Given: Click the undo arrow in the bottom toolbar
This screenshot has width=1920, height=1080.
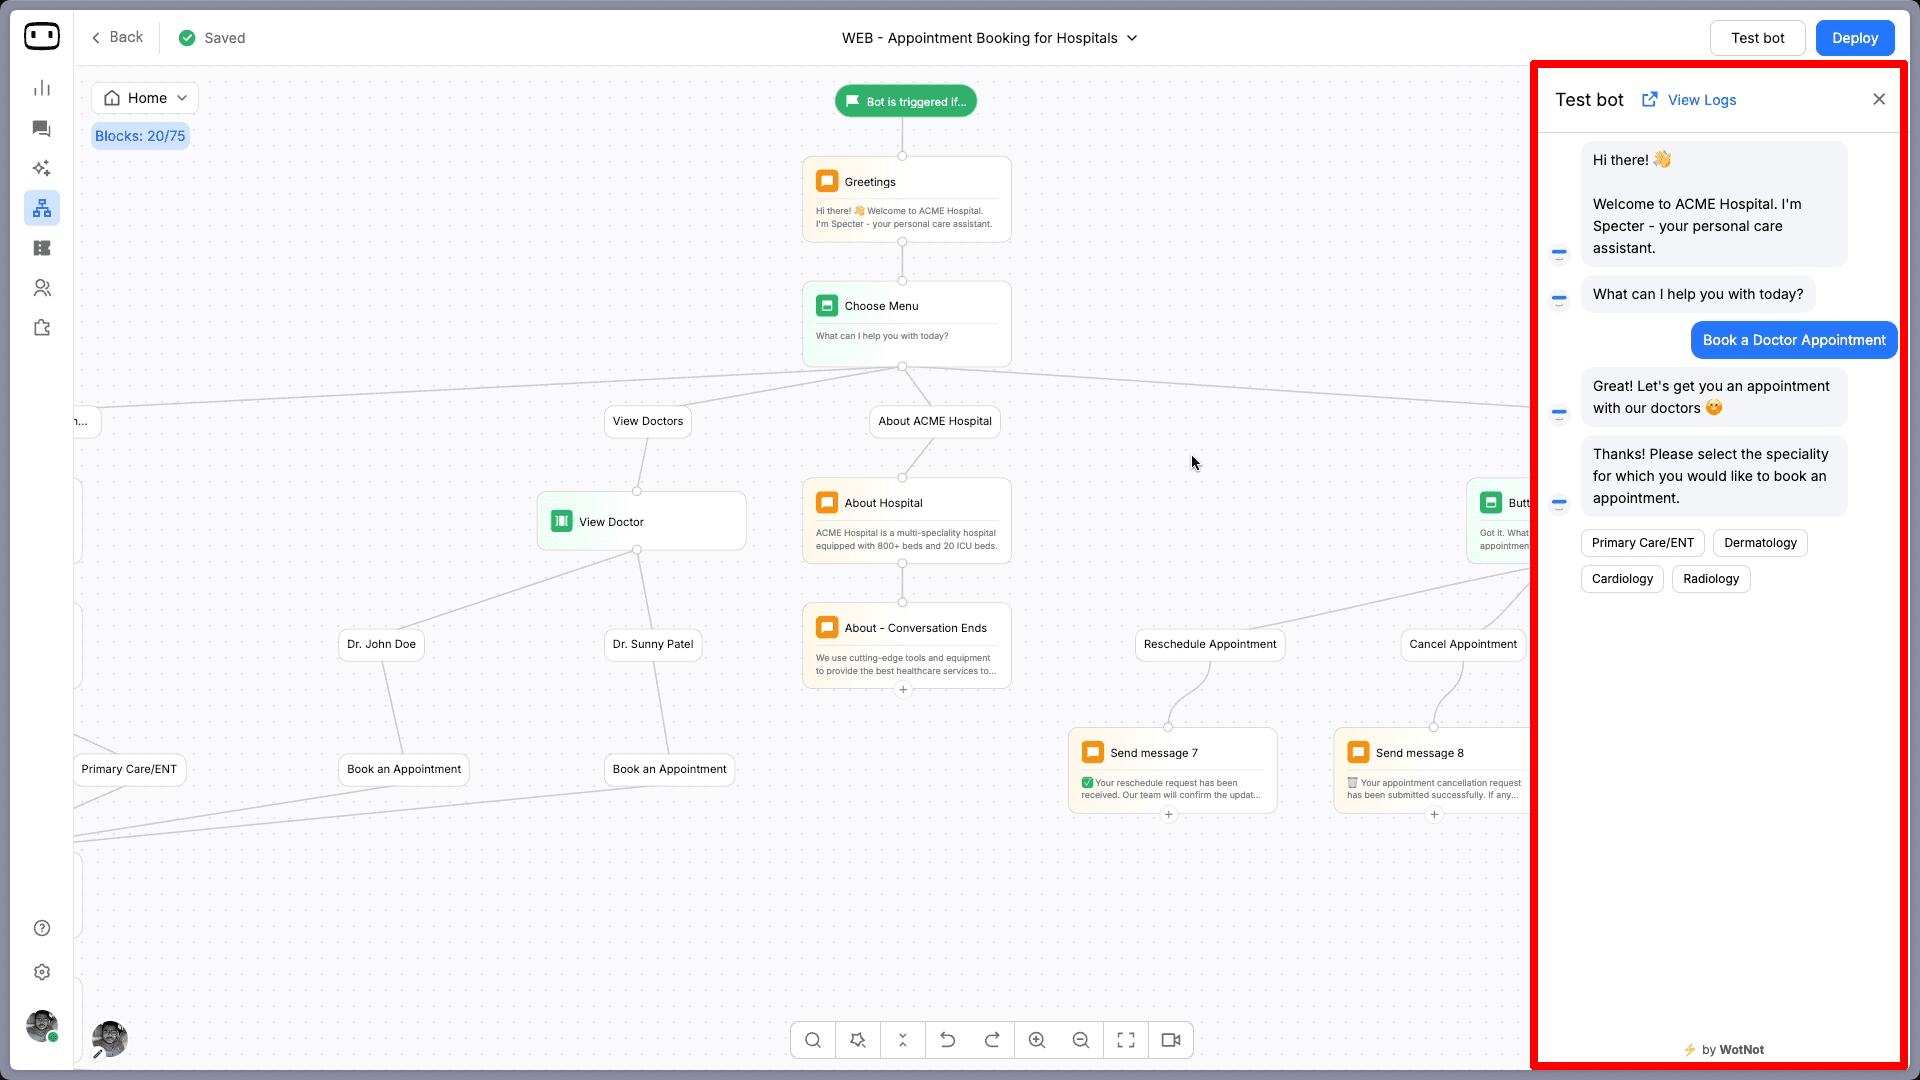Looking at the screenshot, I should 947,1040.
